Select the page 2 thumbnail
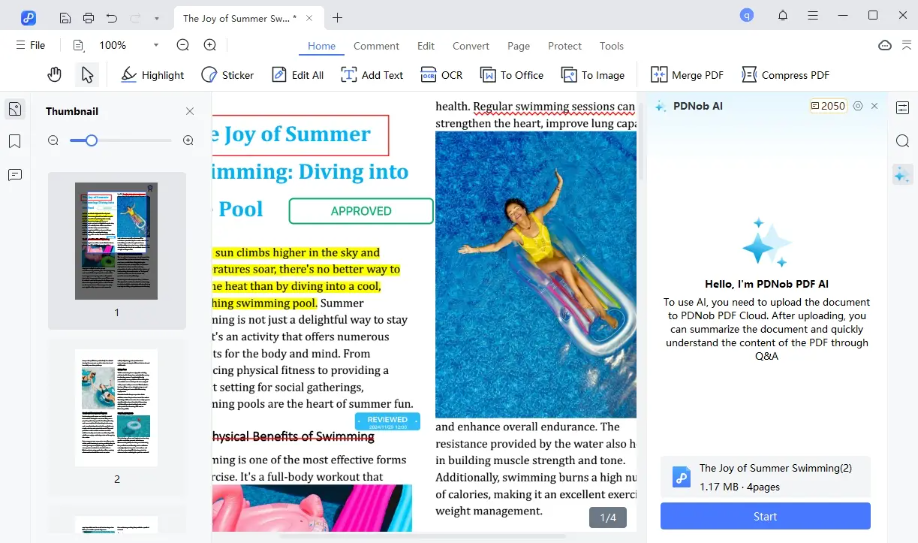This screenshot has height=543, width=918. (x=116, y=407)
